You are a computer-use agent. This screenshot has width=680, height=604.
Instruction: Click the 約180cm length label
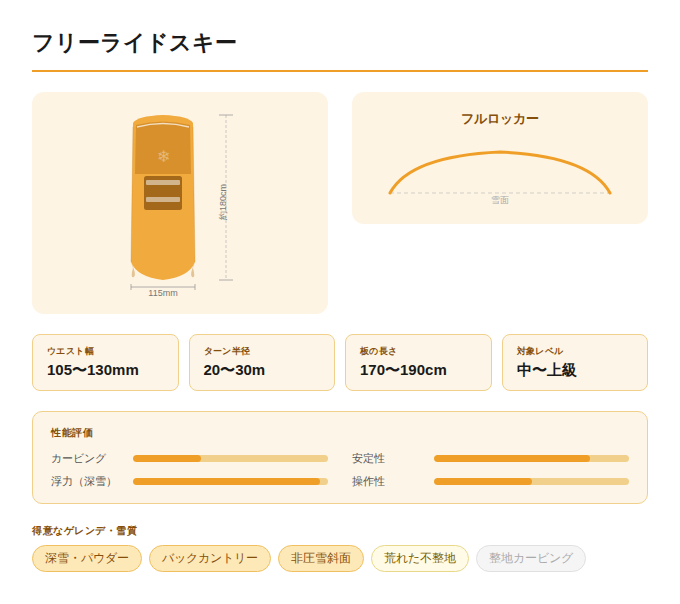pyautogui.click(x=223, y=202)
